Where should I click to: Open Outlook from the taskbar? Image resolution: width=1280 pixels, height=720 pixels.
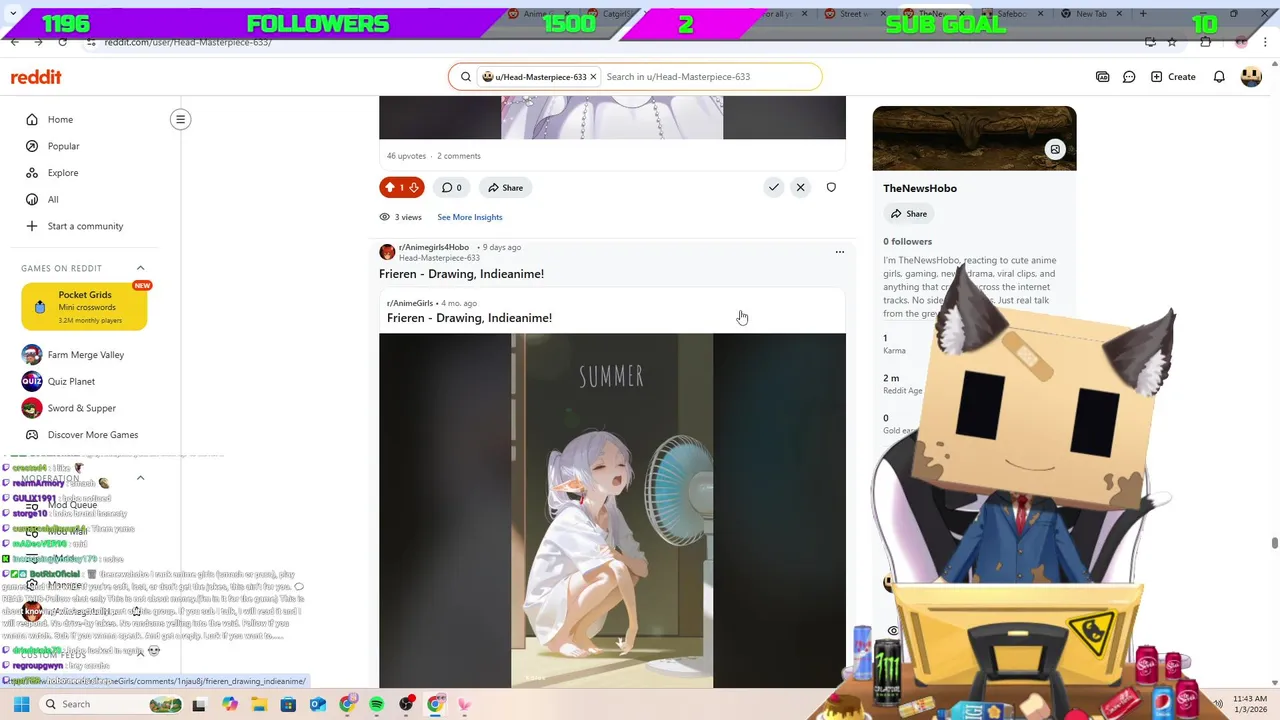point(318,704)
